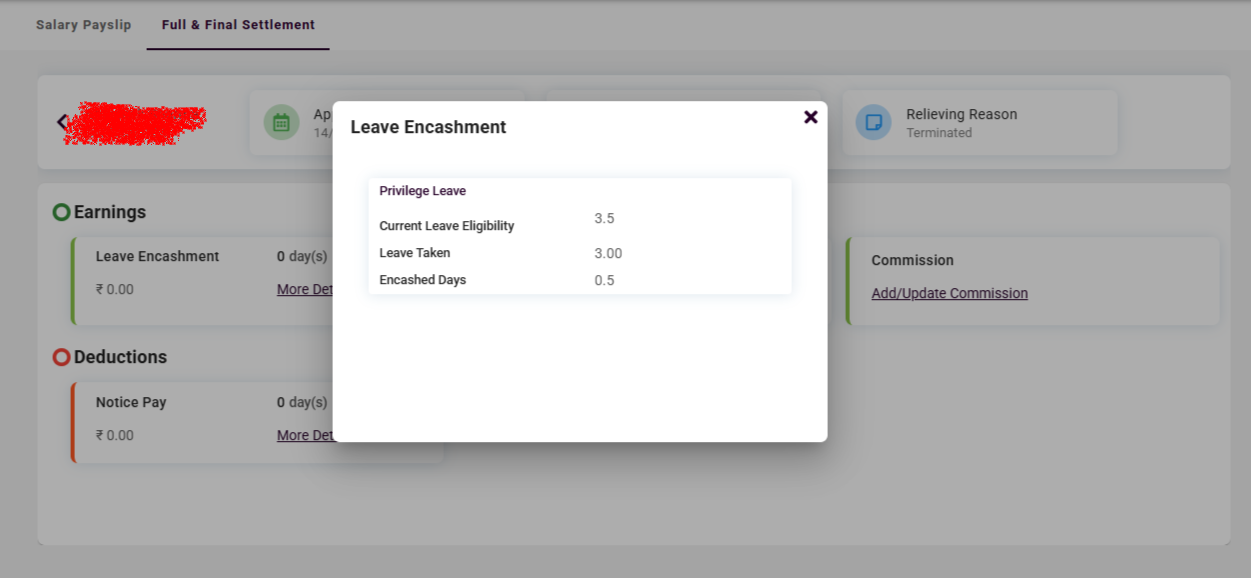Click the Commission card title

tap(912, 260)
